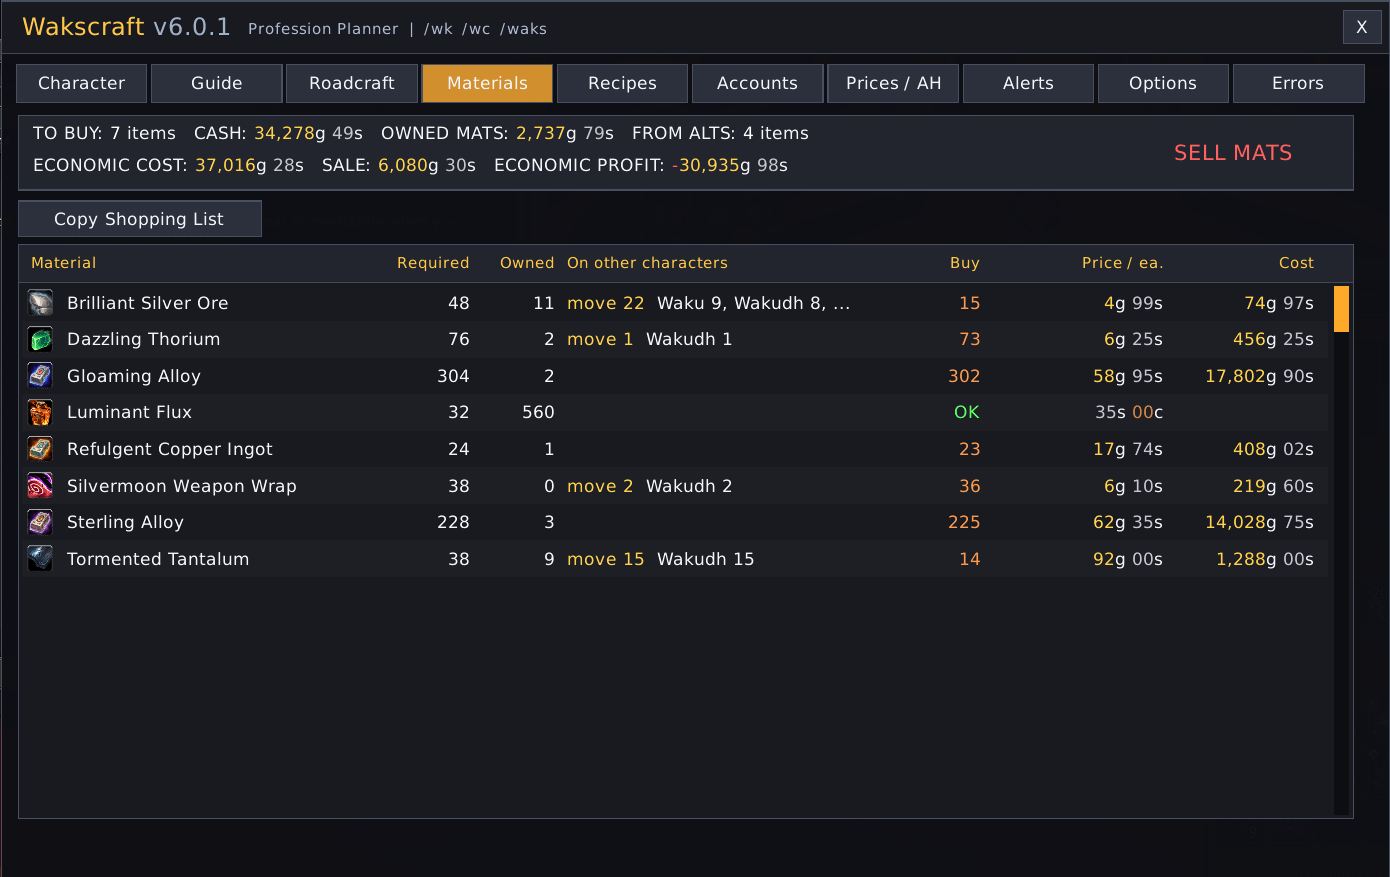Click the Brilliant Silver Ore item icon
This screenshot has width=1390, height=877.
(40, 303)
